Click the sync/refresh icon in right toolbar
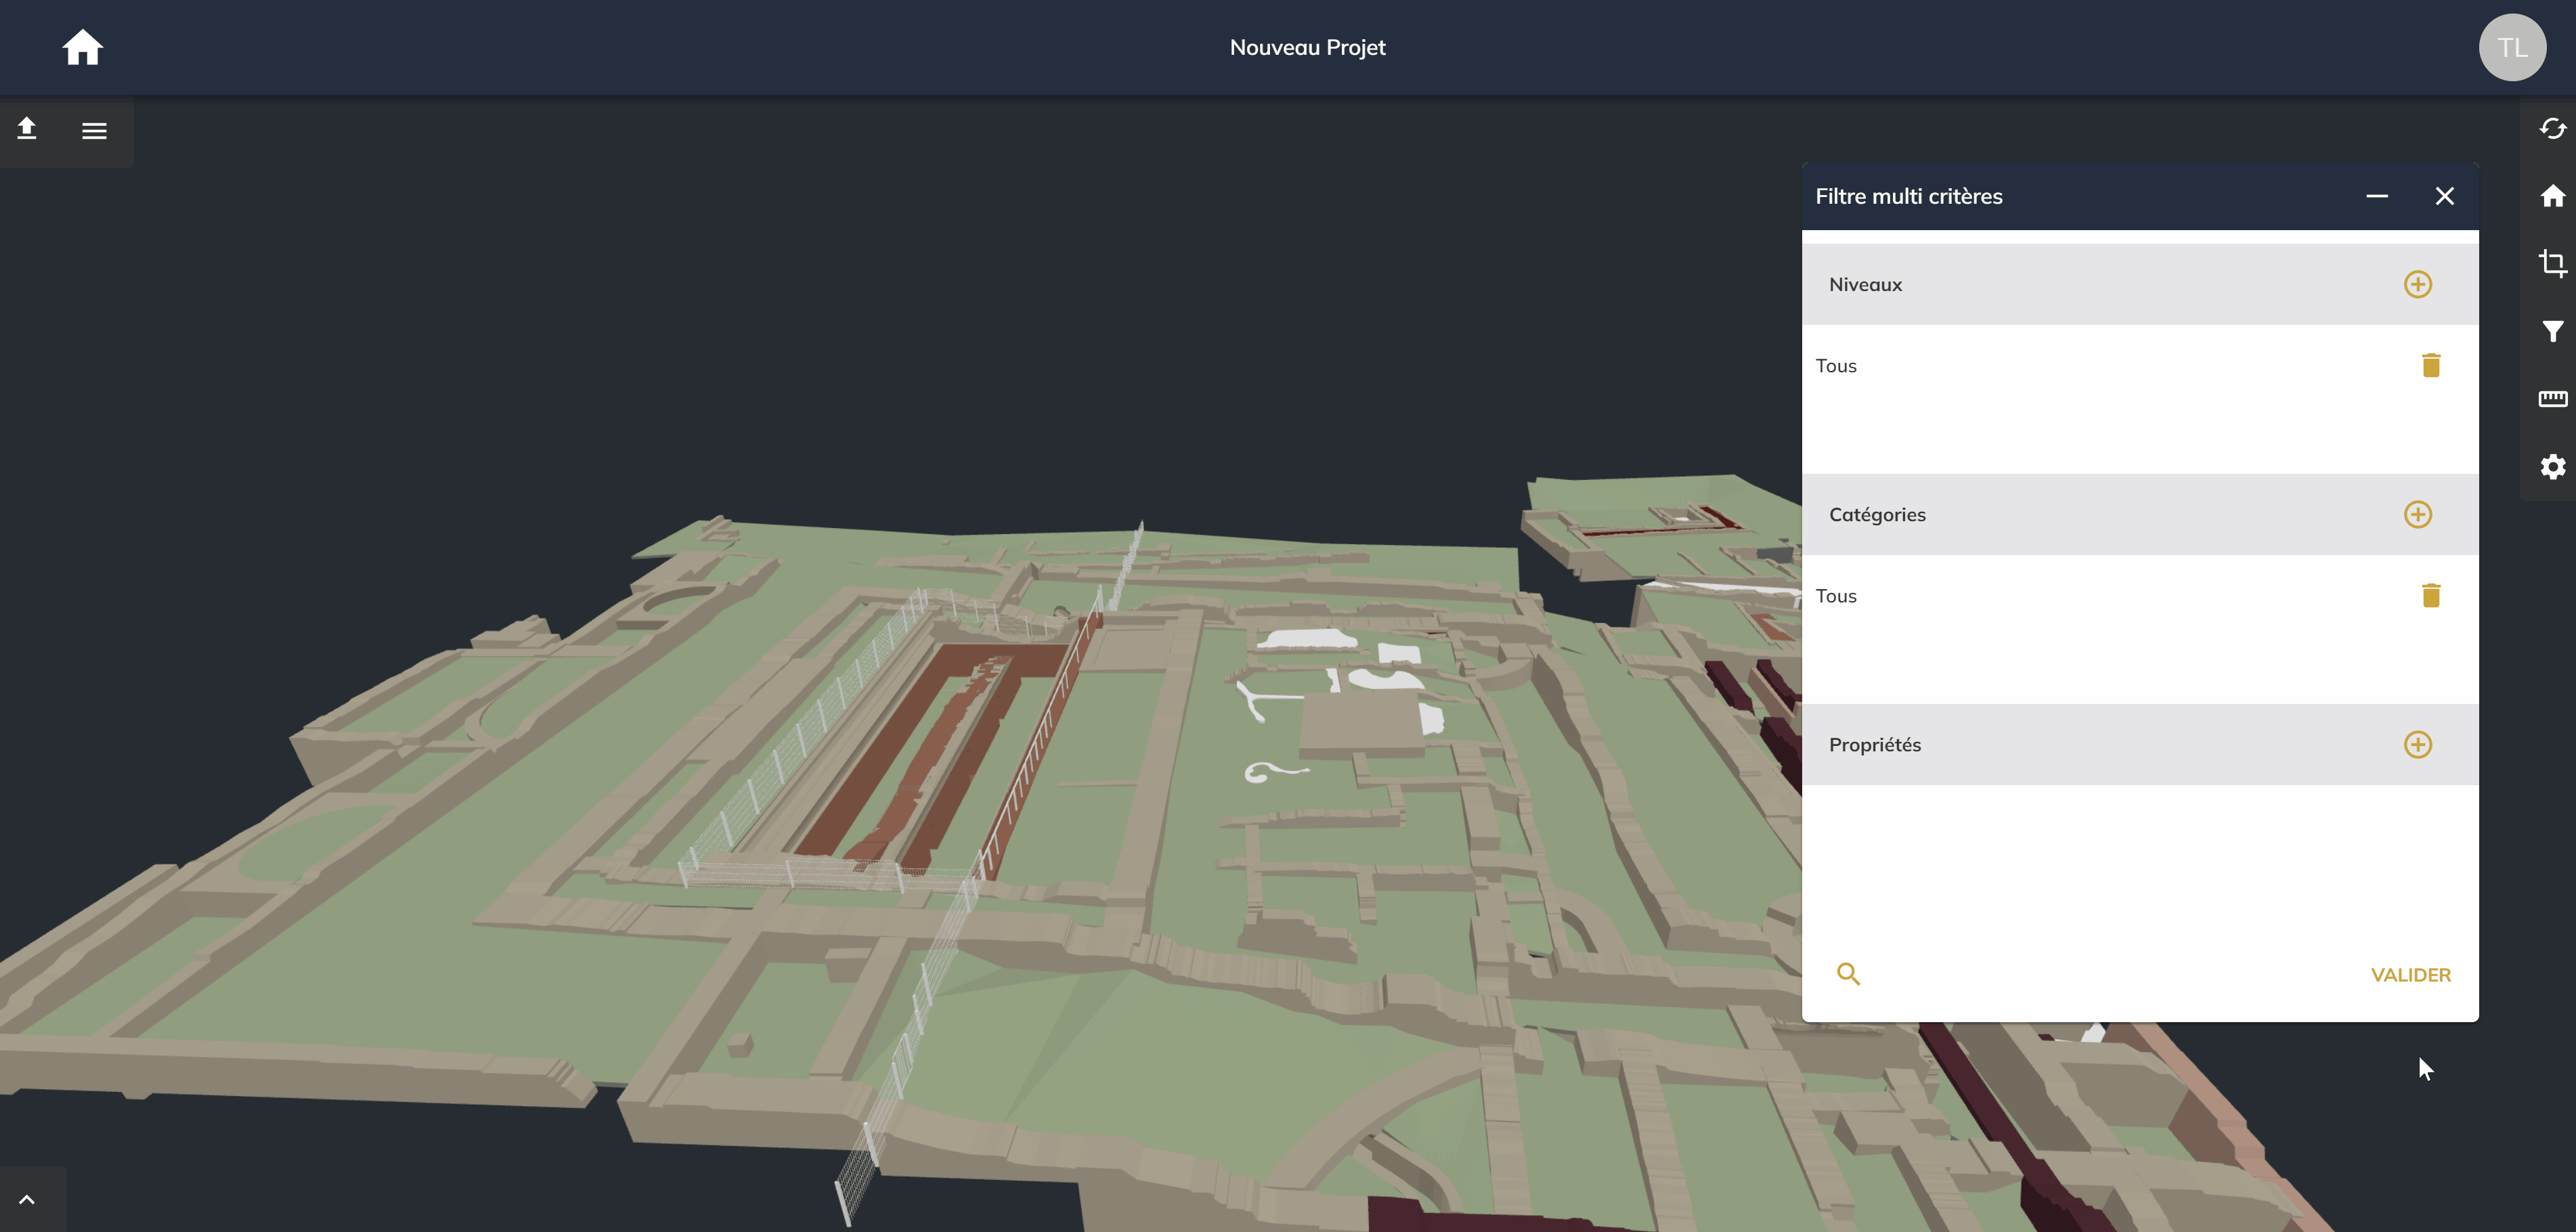This screenshot has height=1232, width=2576. (x=2552, y=129)
